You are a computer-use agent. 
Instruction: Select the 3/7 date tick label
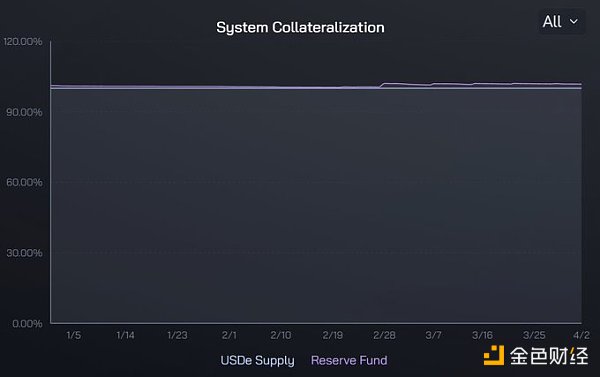tap(433, 335)
